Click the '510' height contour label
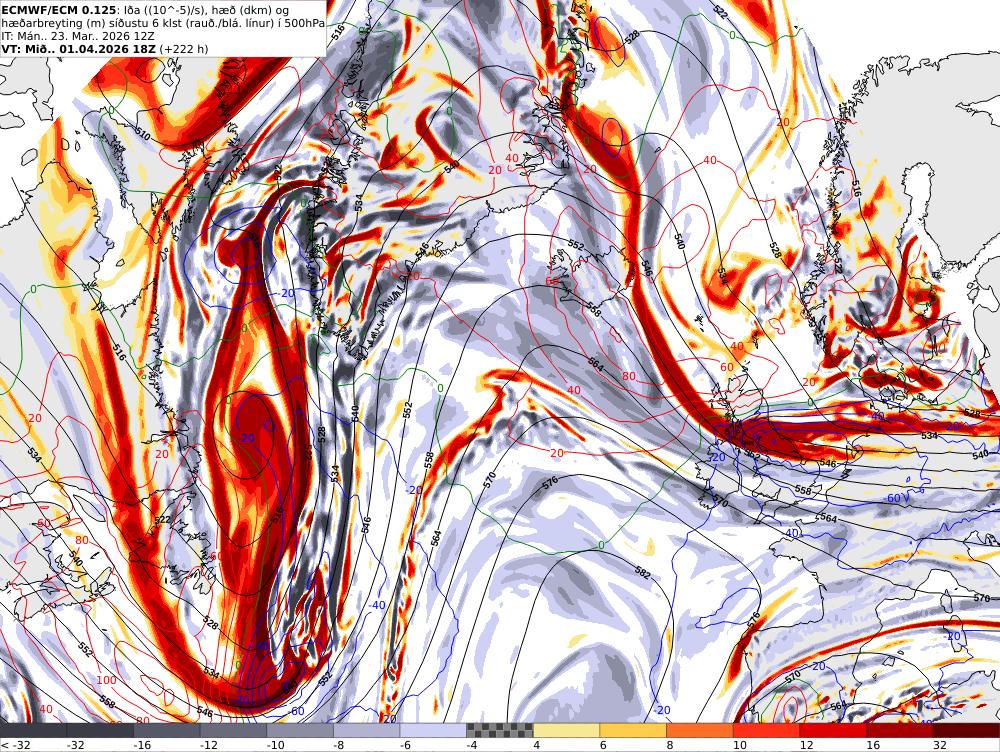1000x752 pixels. click(x=143, y=135)
